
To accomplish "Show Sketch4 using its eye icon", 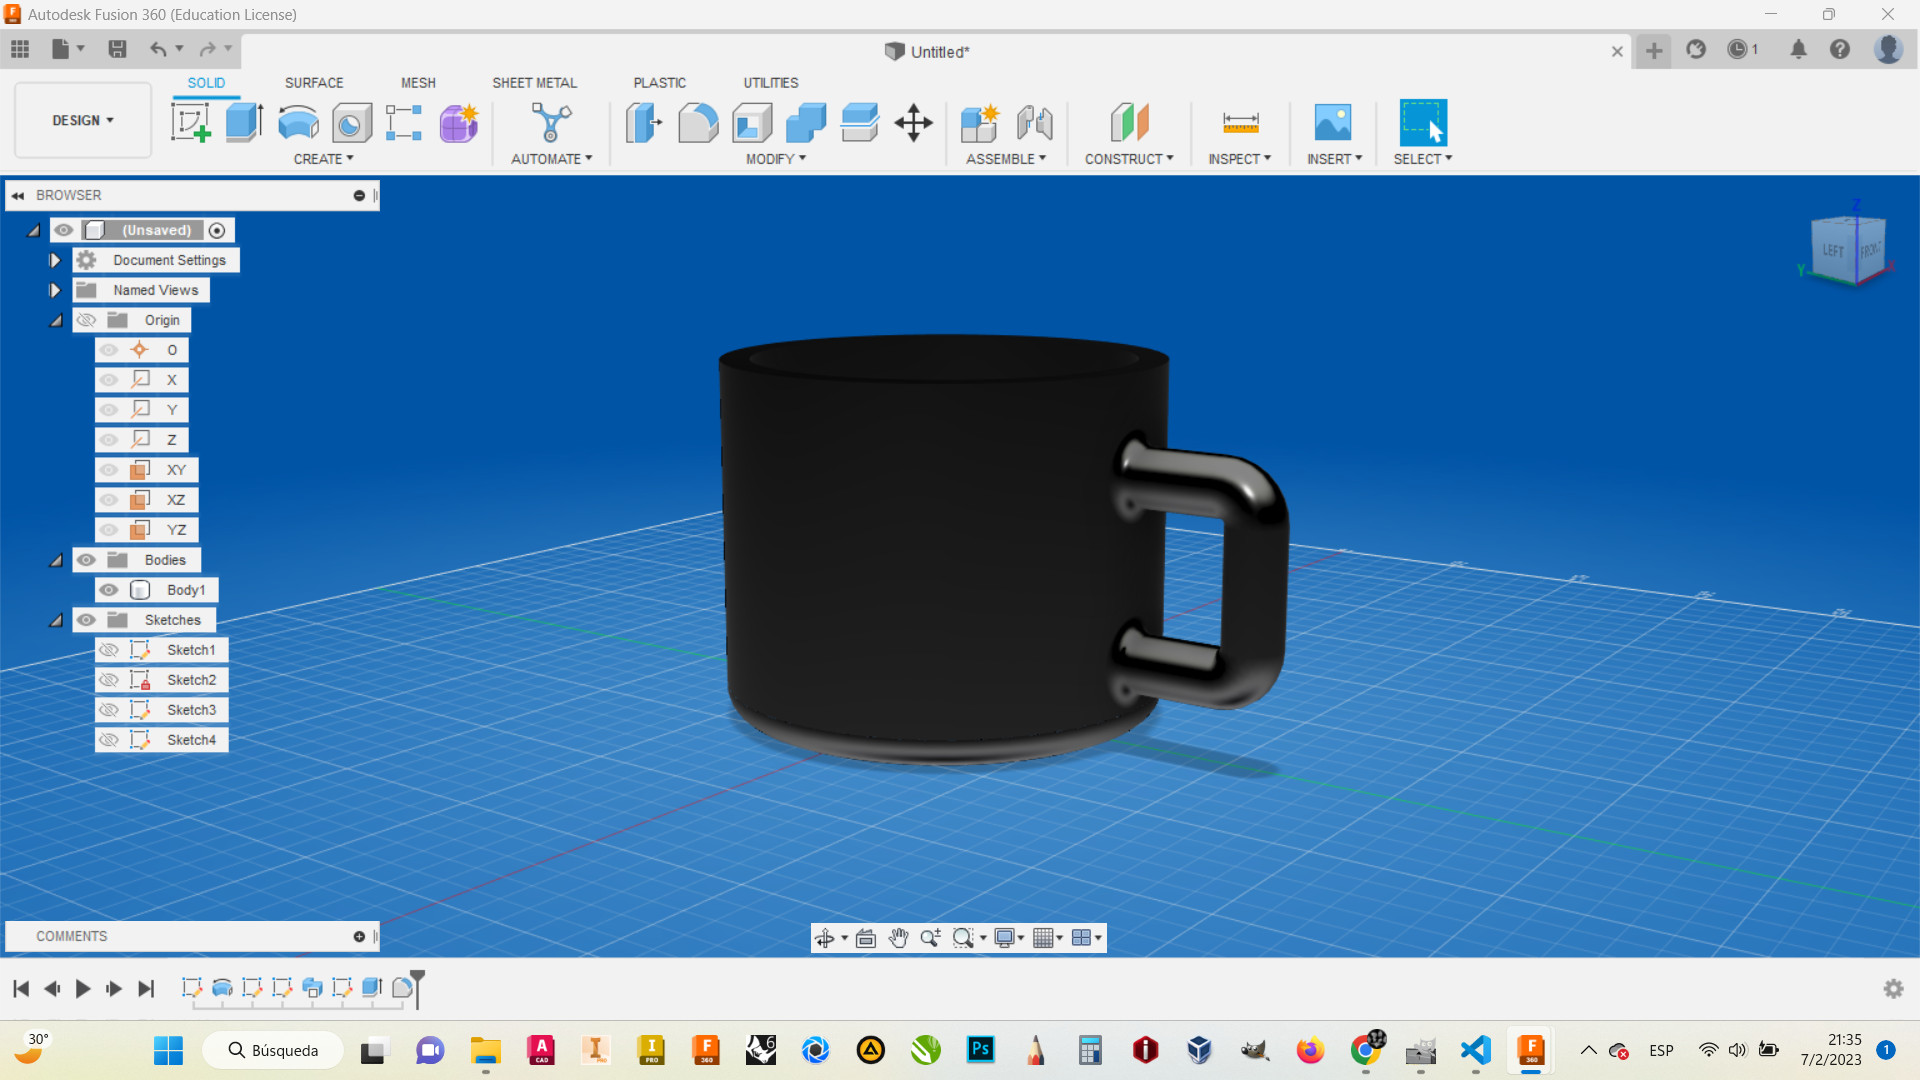I will point(109,740).
